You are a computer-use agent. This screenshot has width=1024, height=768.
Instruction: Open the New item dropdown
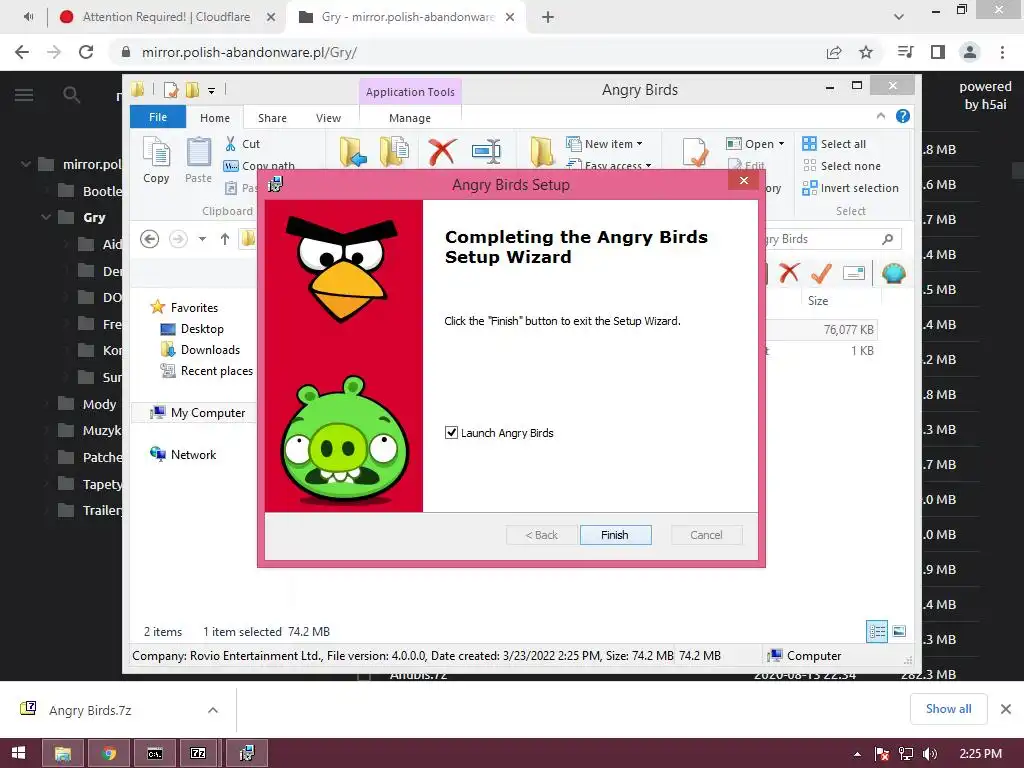[x=605, y=144]
